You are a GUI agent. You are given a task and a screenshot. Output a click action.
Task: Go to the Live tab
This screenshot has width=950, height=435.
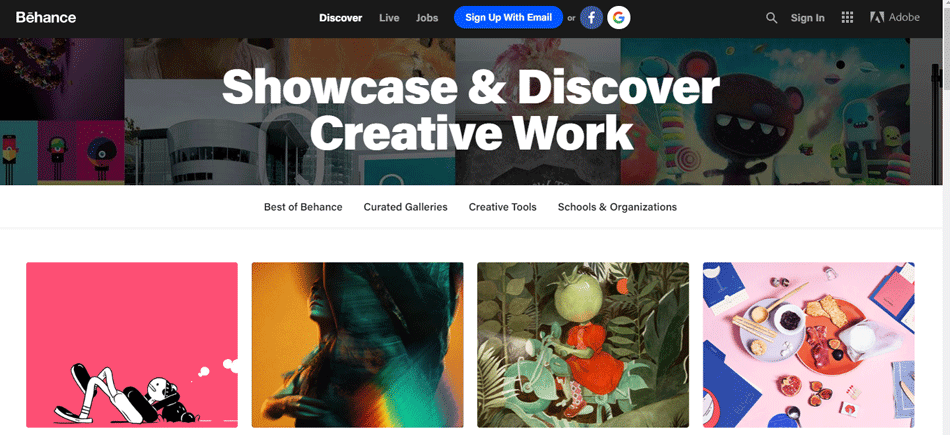click(x=389, y=18)
